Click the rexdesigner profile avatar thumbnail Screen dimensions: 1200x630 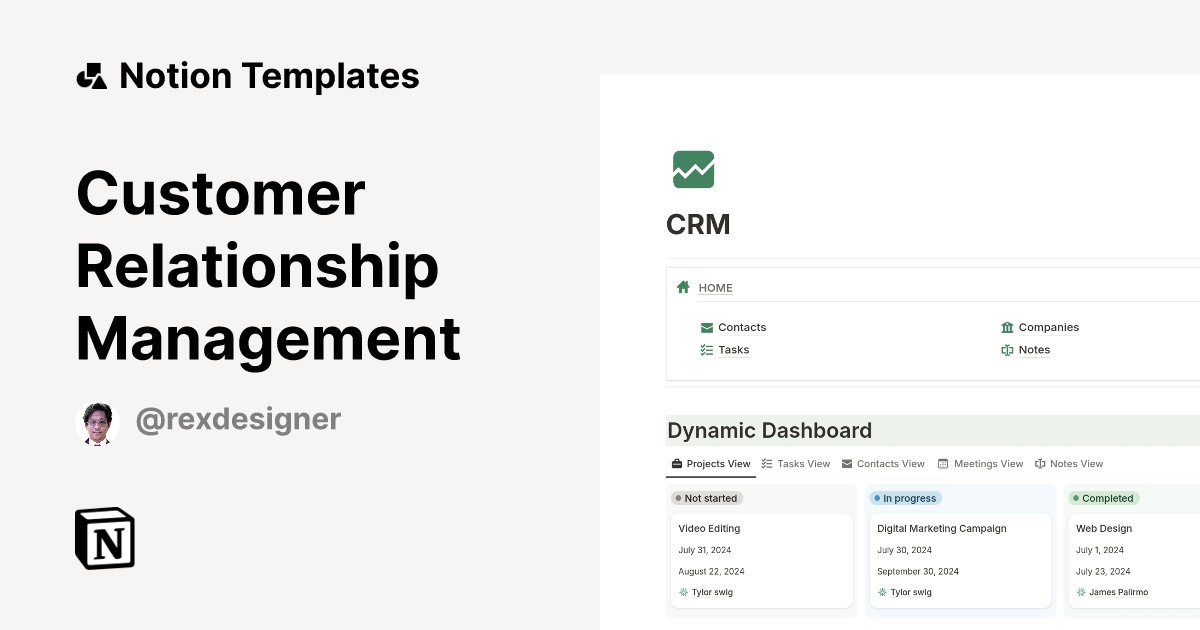[x=97, y=421]
